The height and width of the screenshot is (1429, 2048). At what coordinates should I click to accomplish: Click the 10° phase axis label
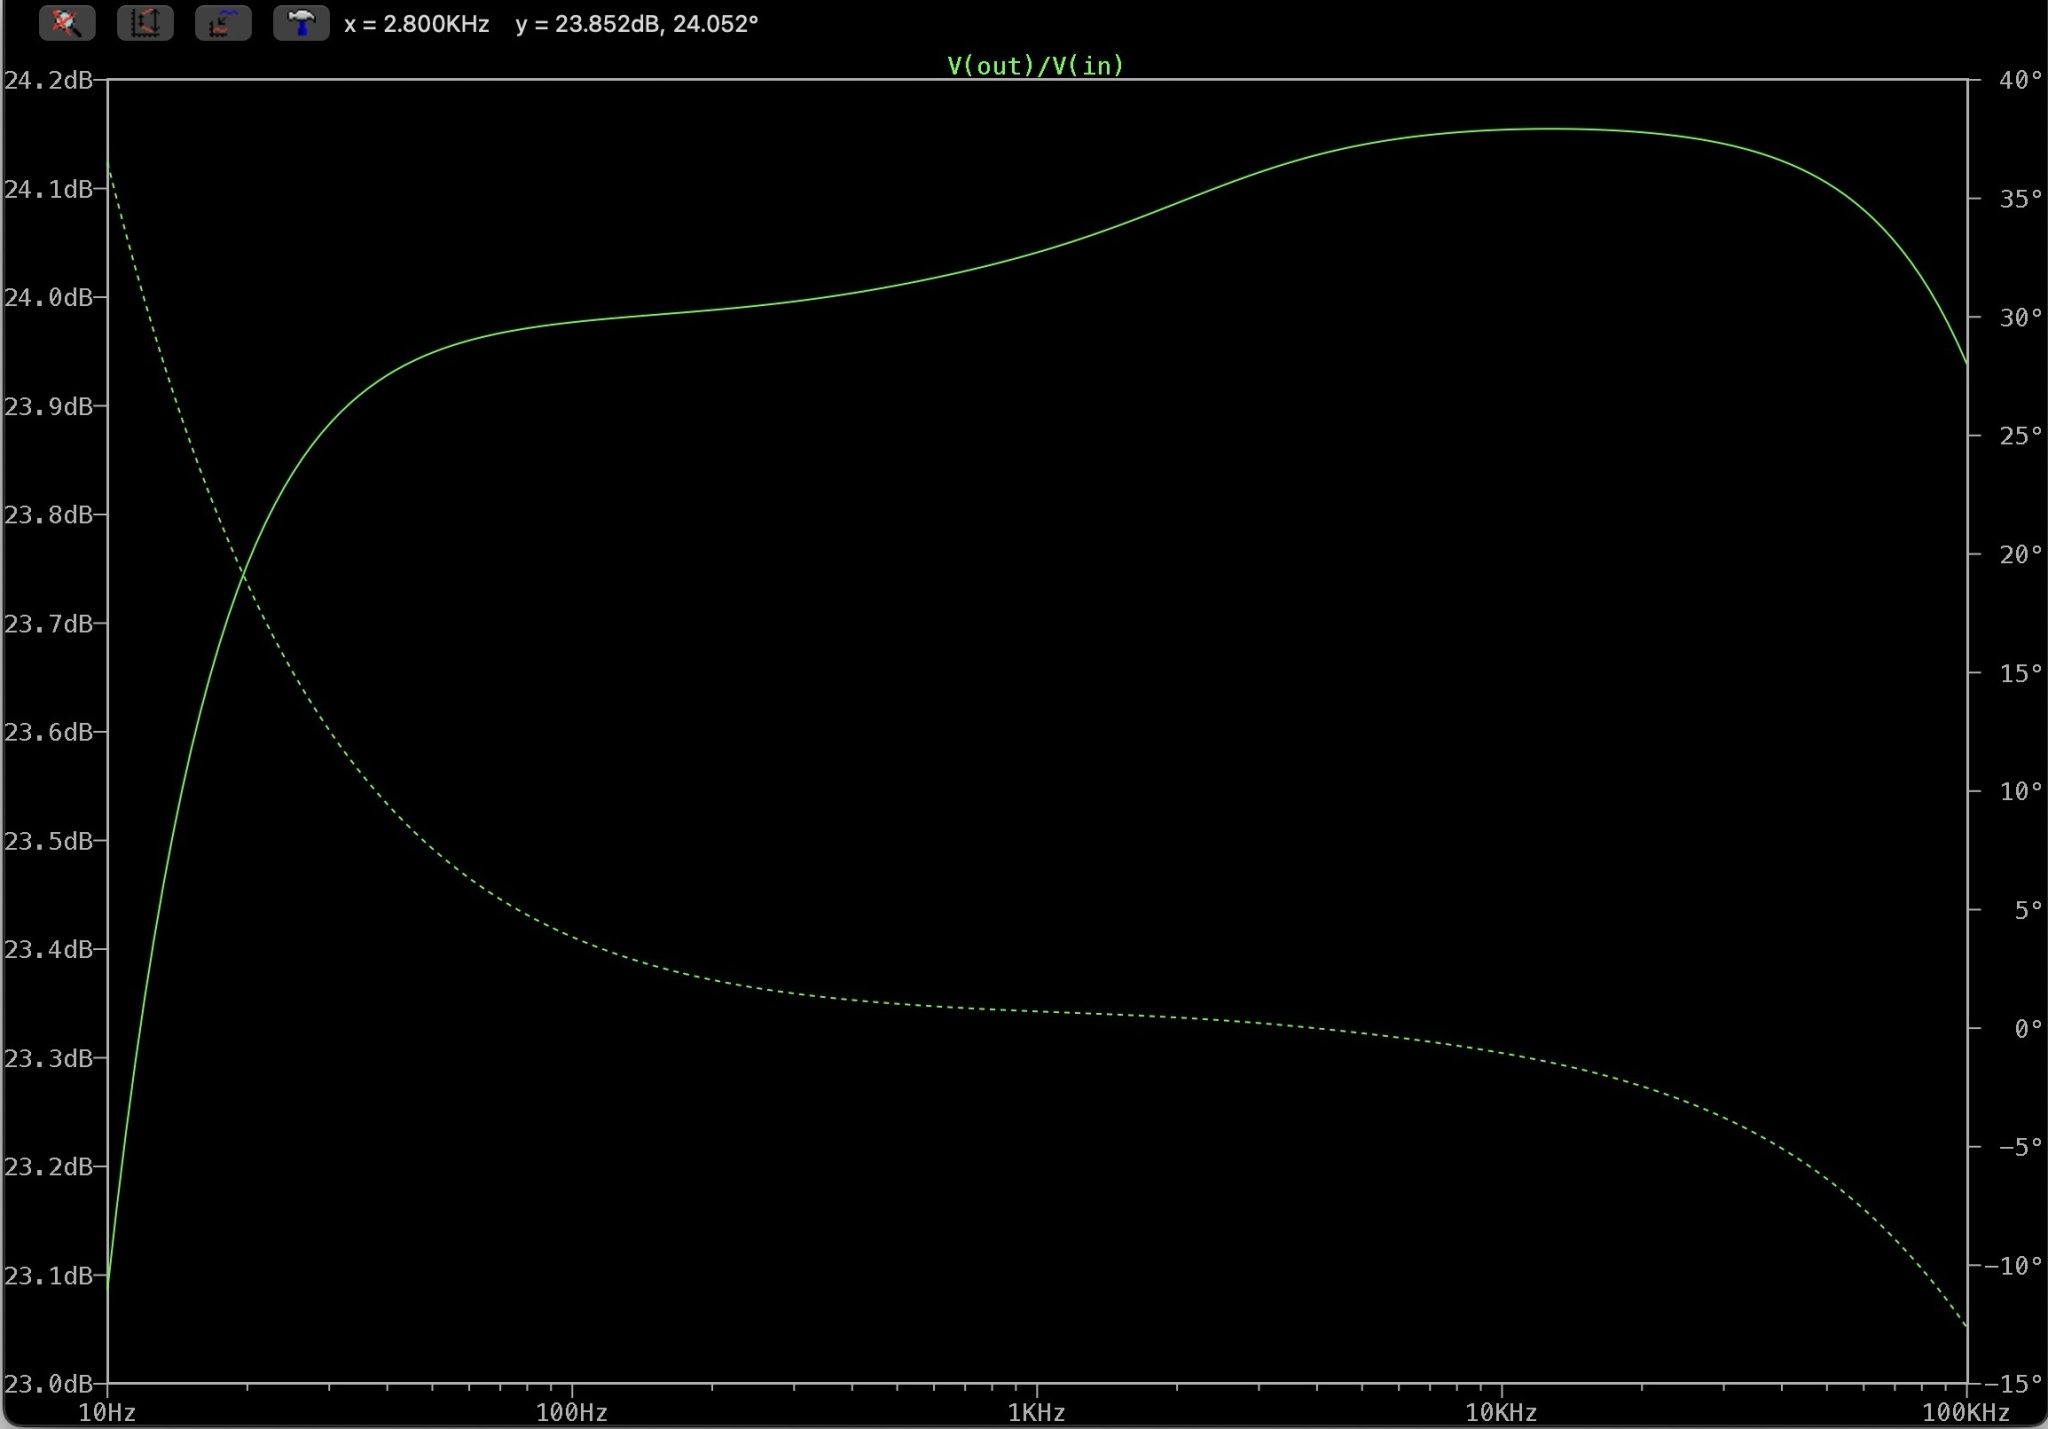2019,791
